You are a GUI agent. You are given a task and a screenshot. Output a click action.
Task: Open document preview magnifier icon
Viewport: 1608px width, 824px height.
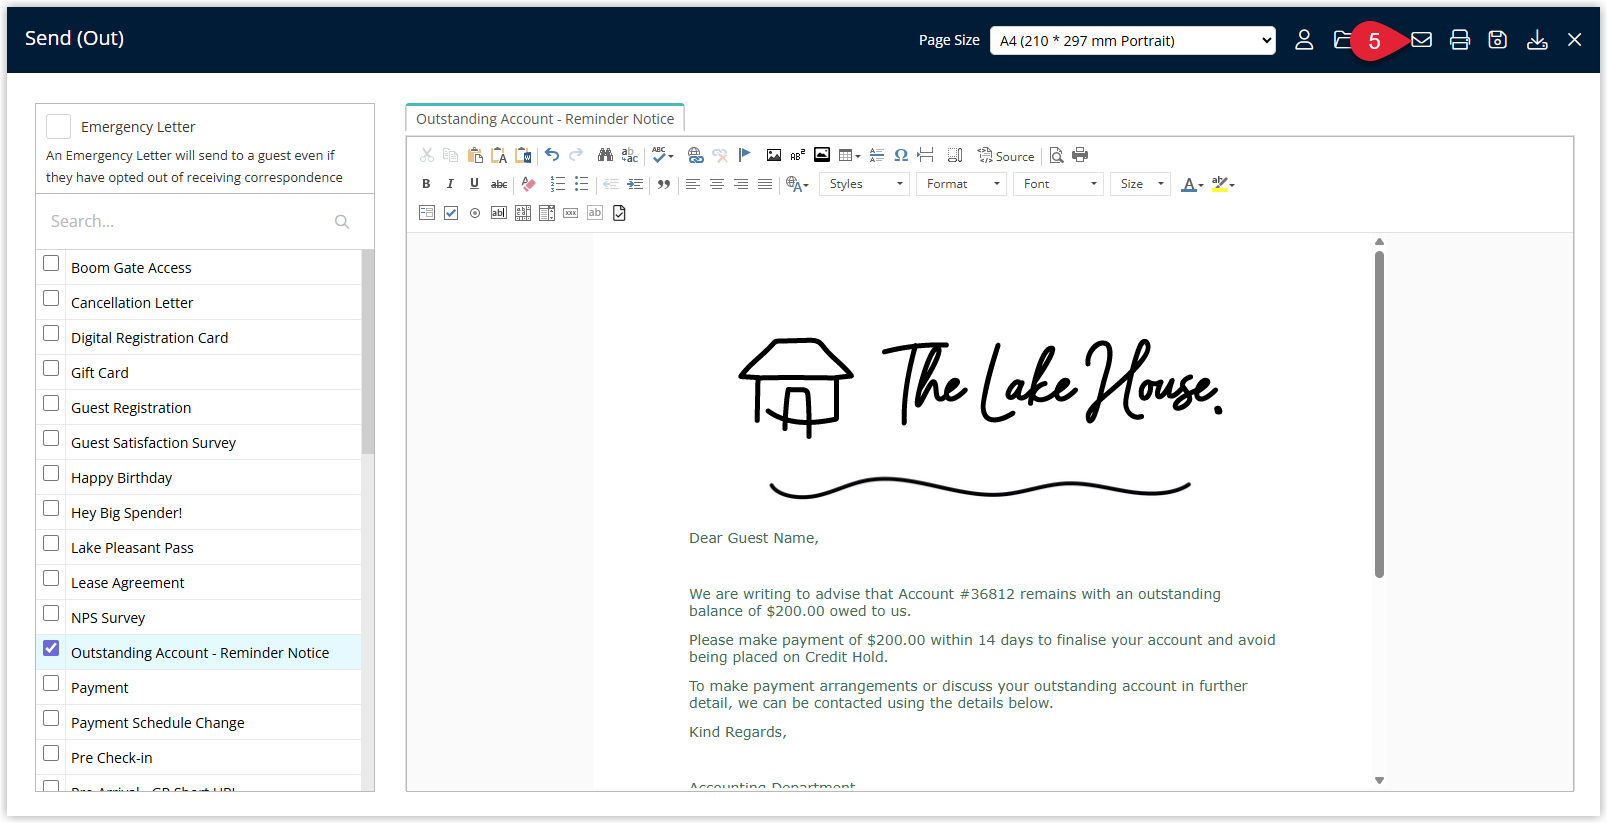(1056, 155)
